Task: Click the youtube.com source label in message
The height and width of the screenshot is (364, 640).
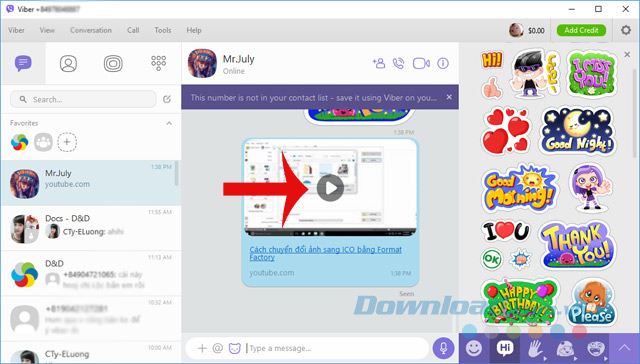Action: coord(271,273)
